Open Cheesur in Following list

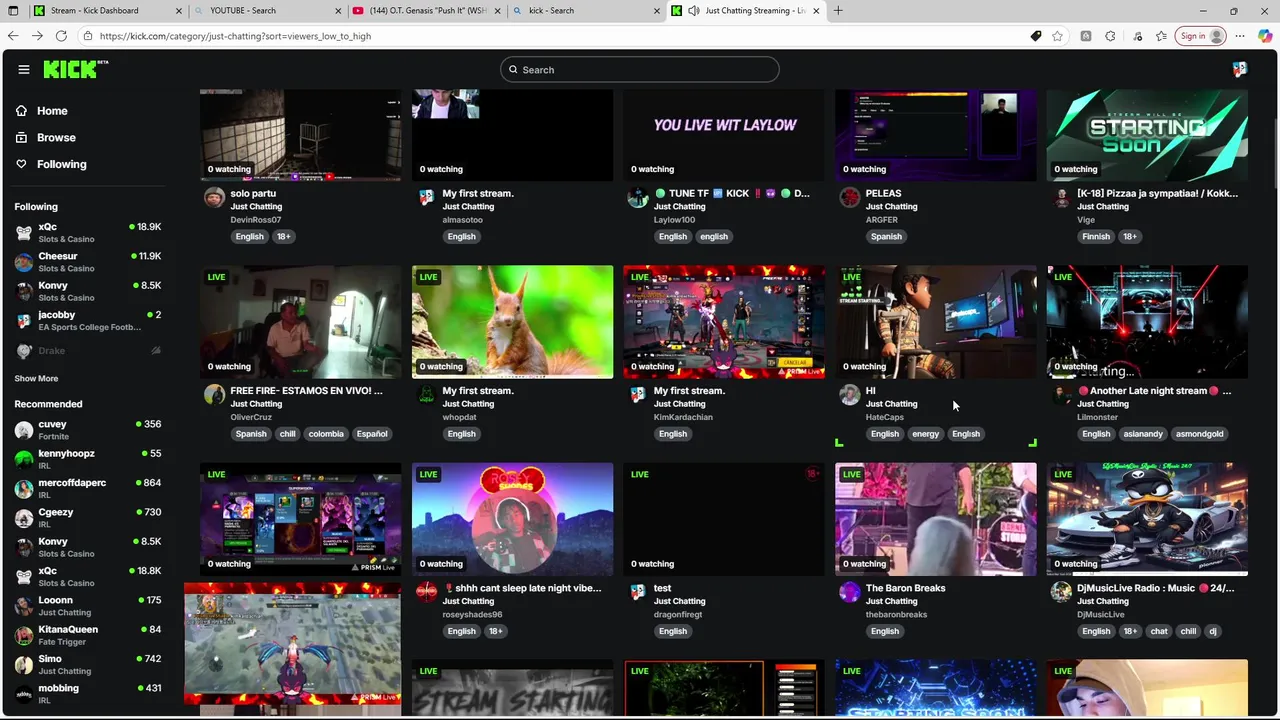pyautogui.click(x=88, y=262)
